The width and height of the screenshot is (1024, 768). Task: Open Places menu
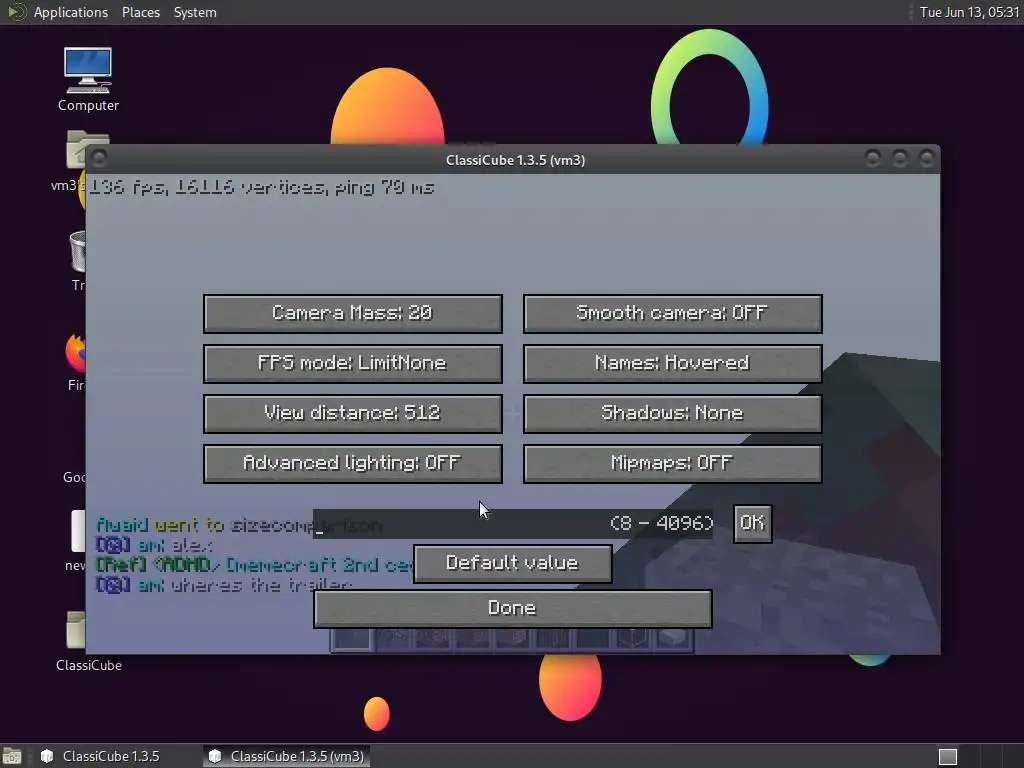(x=140, y=12)
